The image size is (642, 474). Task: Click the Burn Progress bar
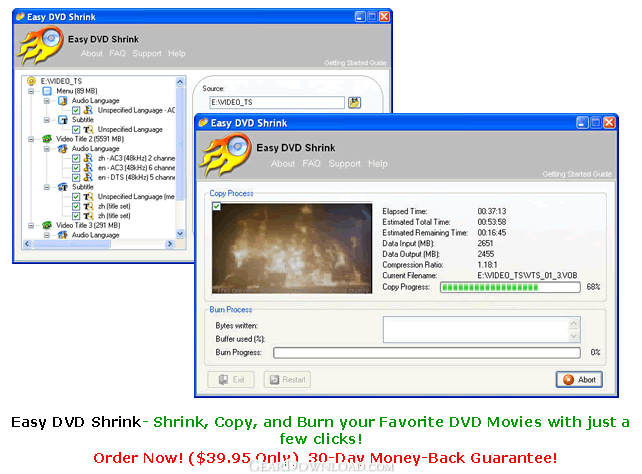coord(427,352)
